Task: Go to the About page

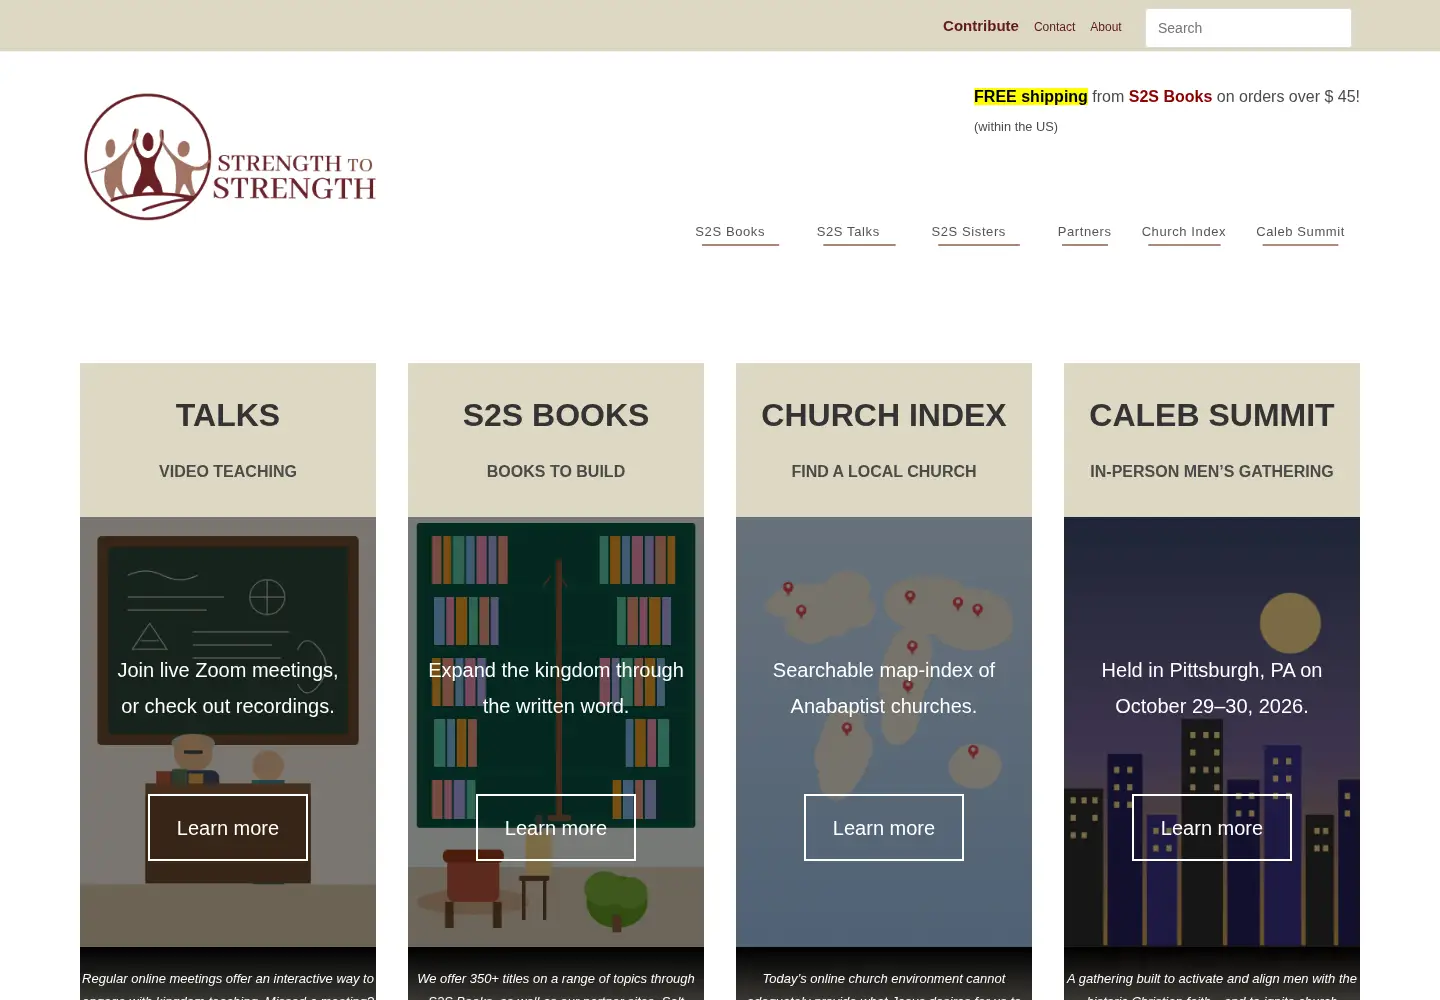Action: click(1105, 27)
